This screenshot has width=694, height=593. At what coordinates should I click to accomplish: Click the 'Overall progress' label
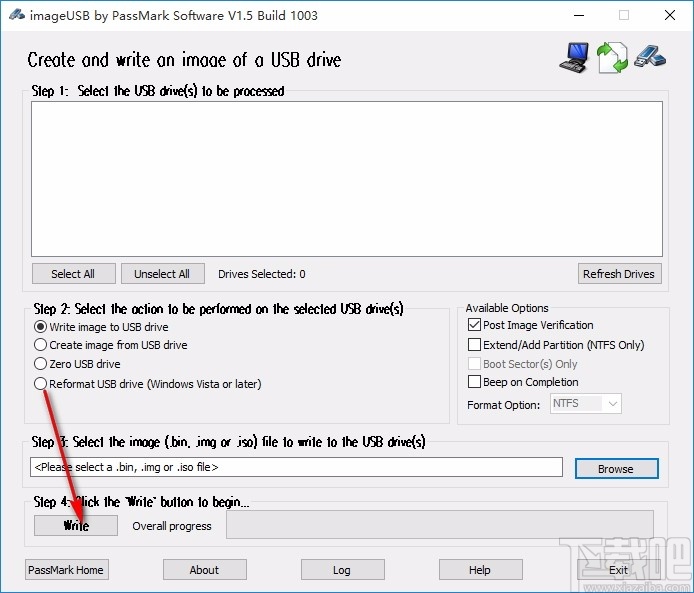(172, 526)
